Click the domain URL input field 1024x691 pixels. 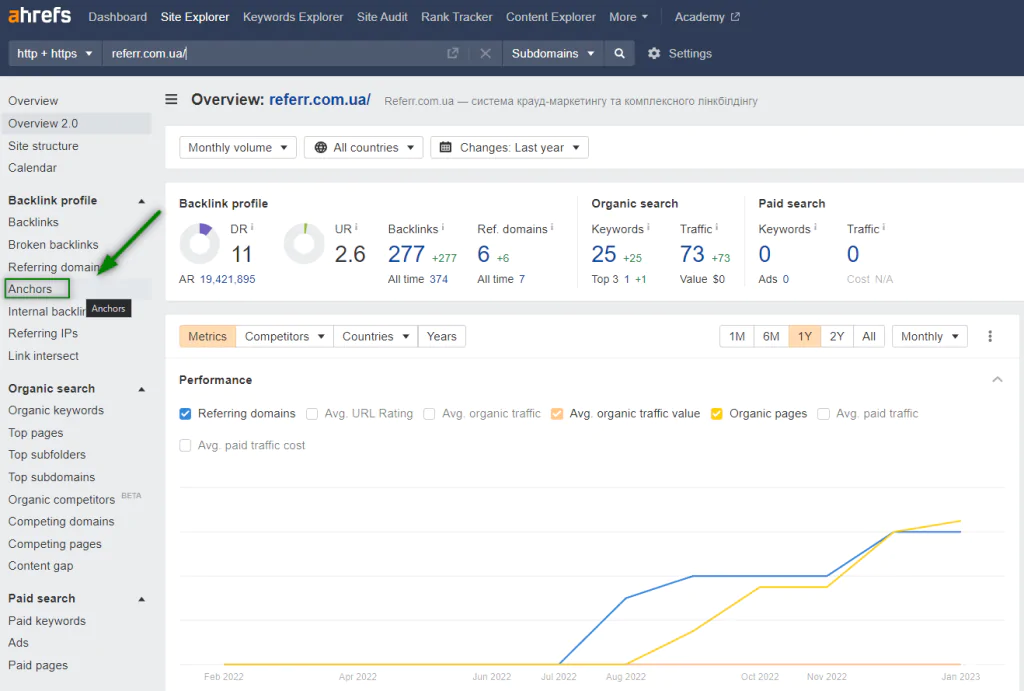click(274, 54)
